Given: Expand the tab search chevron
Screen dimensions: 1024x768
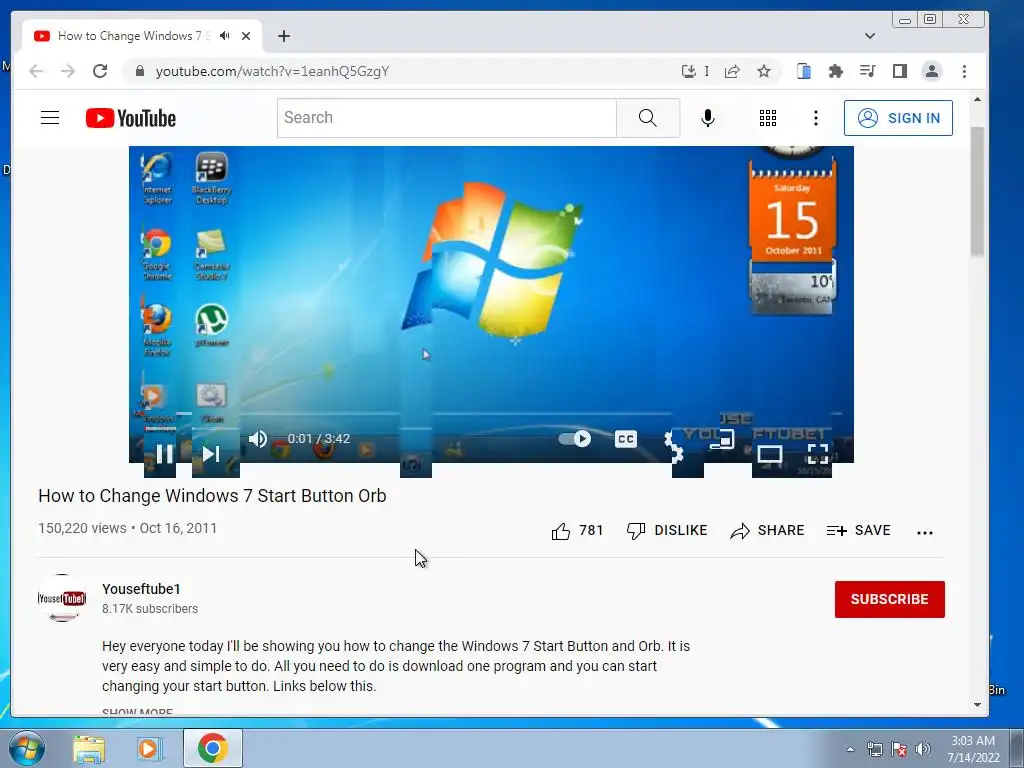Looking at the screenshot, I should pyautogui.click(x=869, y=36).
